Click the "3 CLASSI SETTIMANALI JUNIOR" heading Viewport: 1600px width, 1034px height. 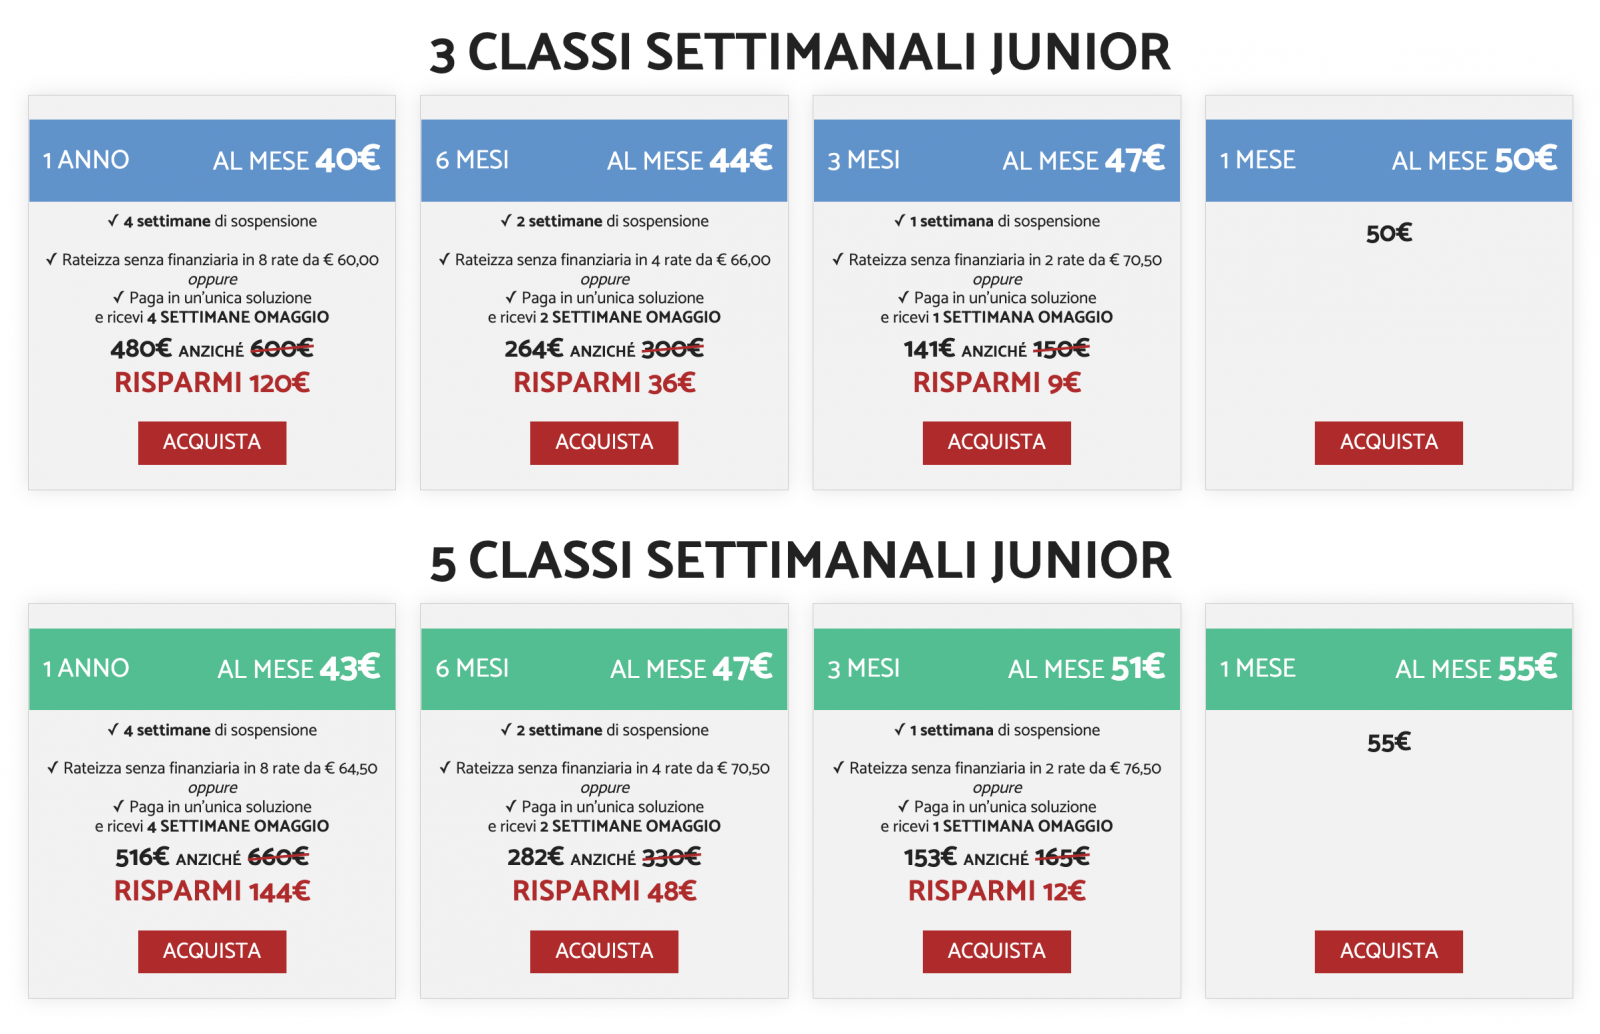coord(800,52)
